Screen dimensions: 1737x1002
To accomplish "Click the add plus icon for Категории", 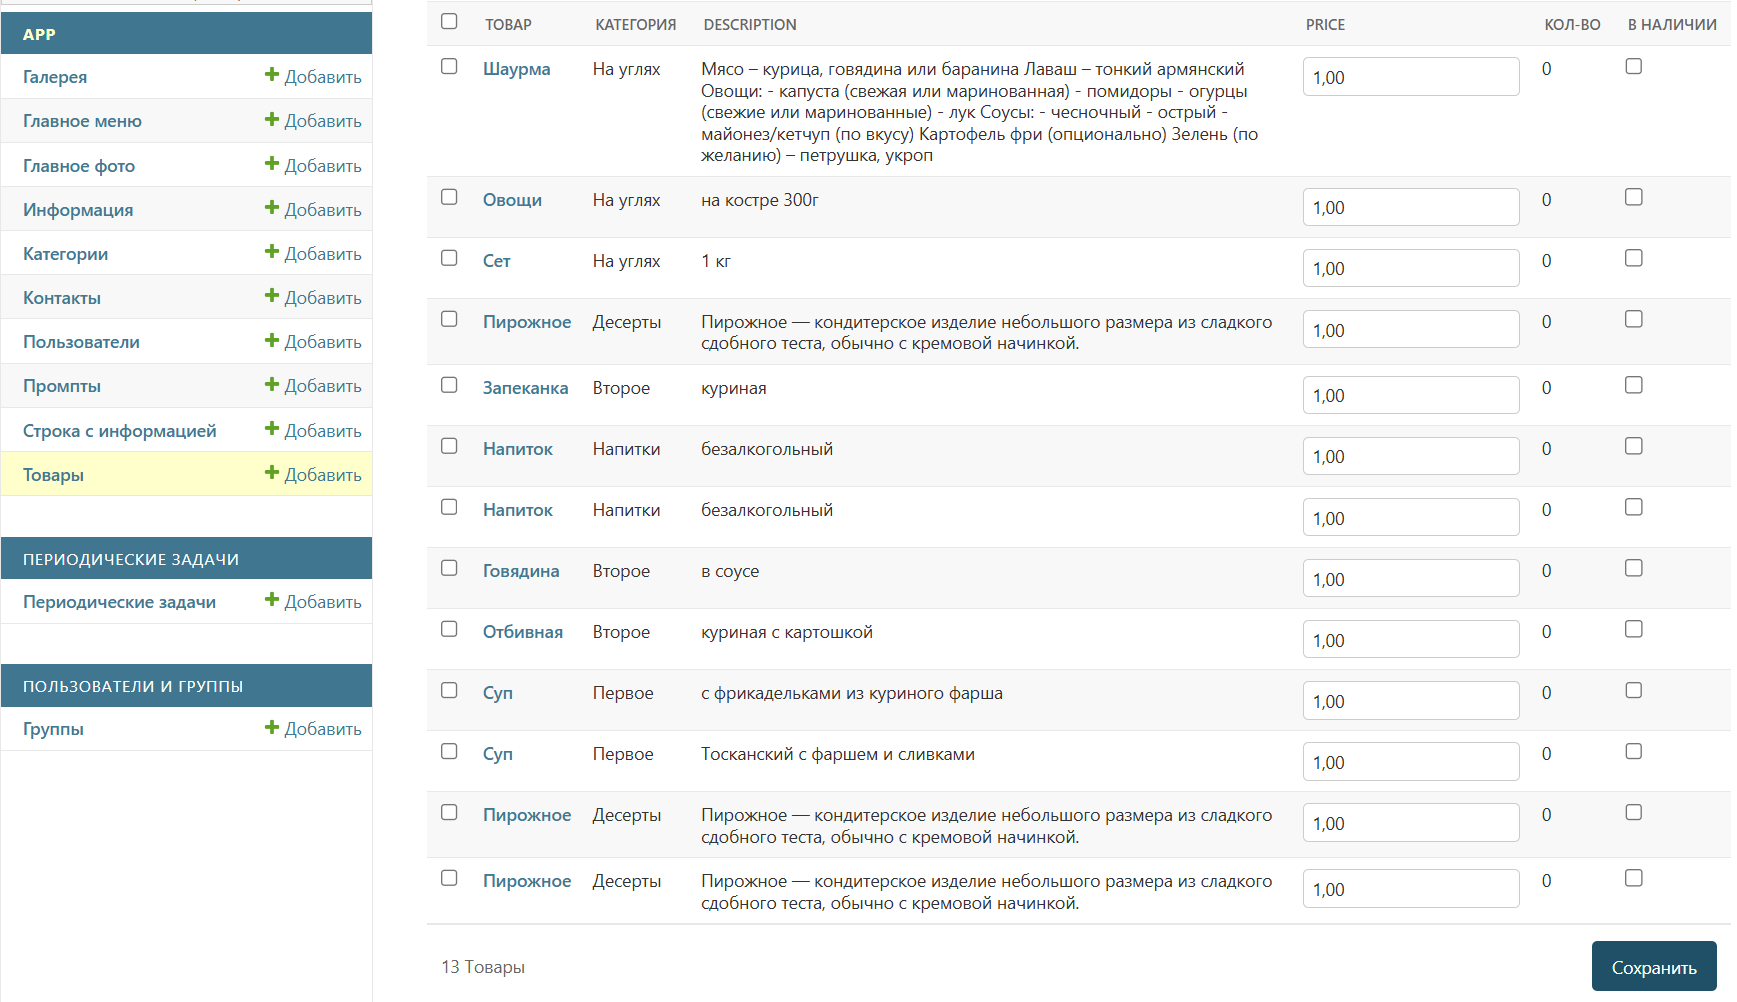I will [x=272, y=252].
